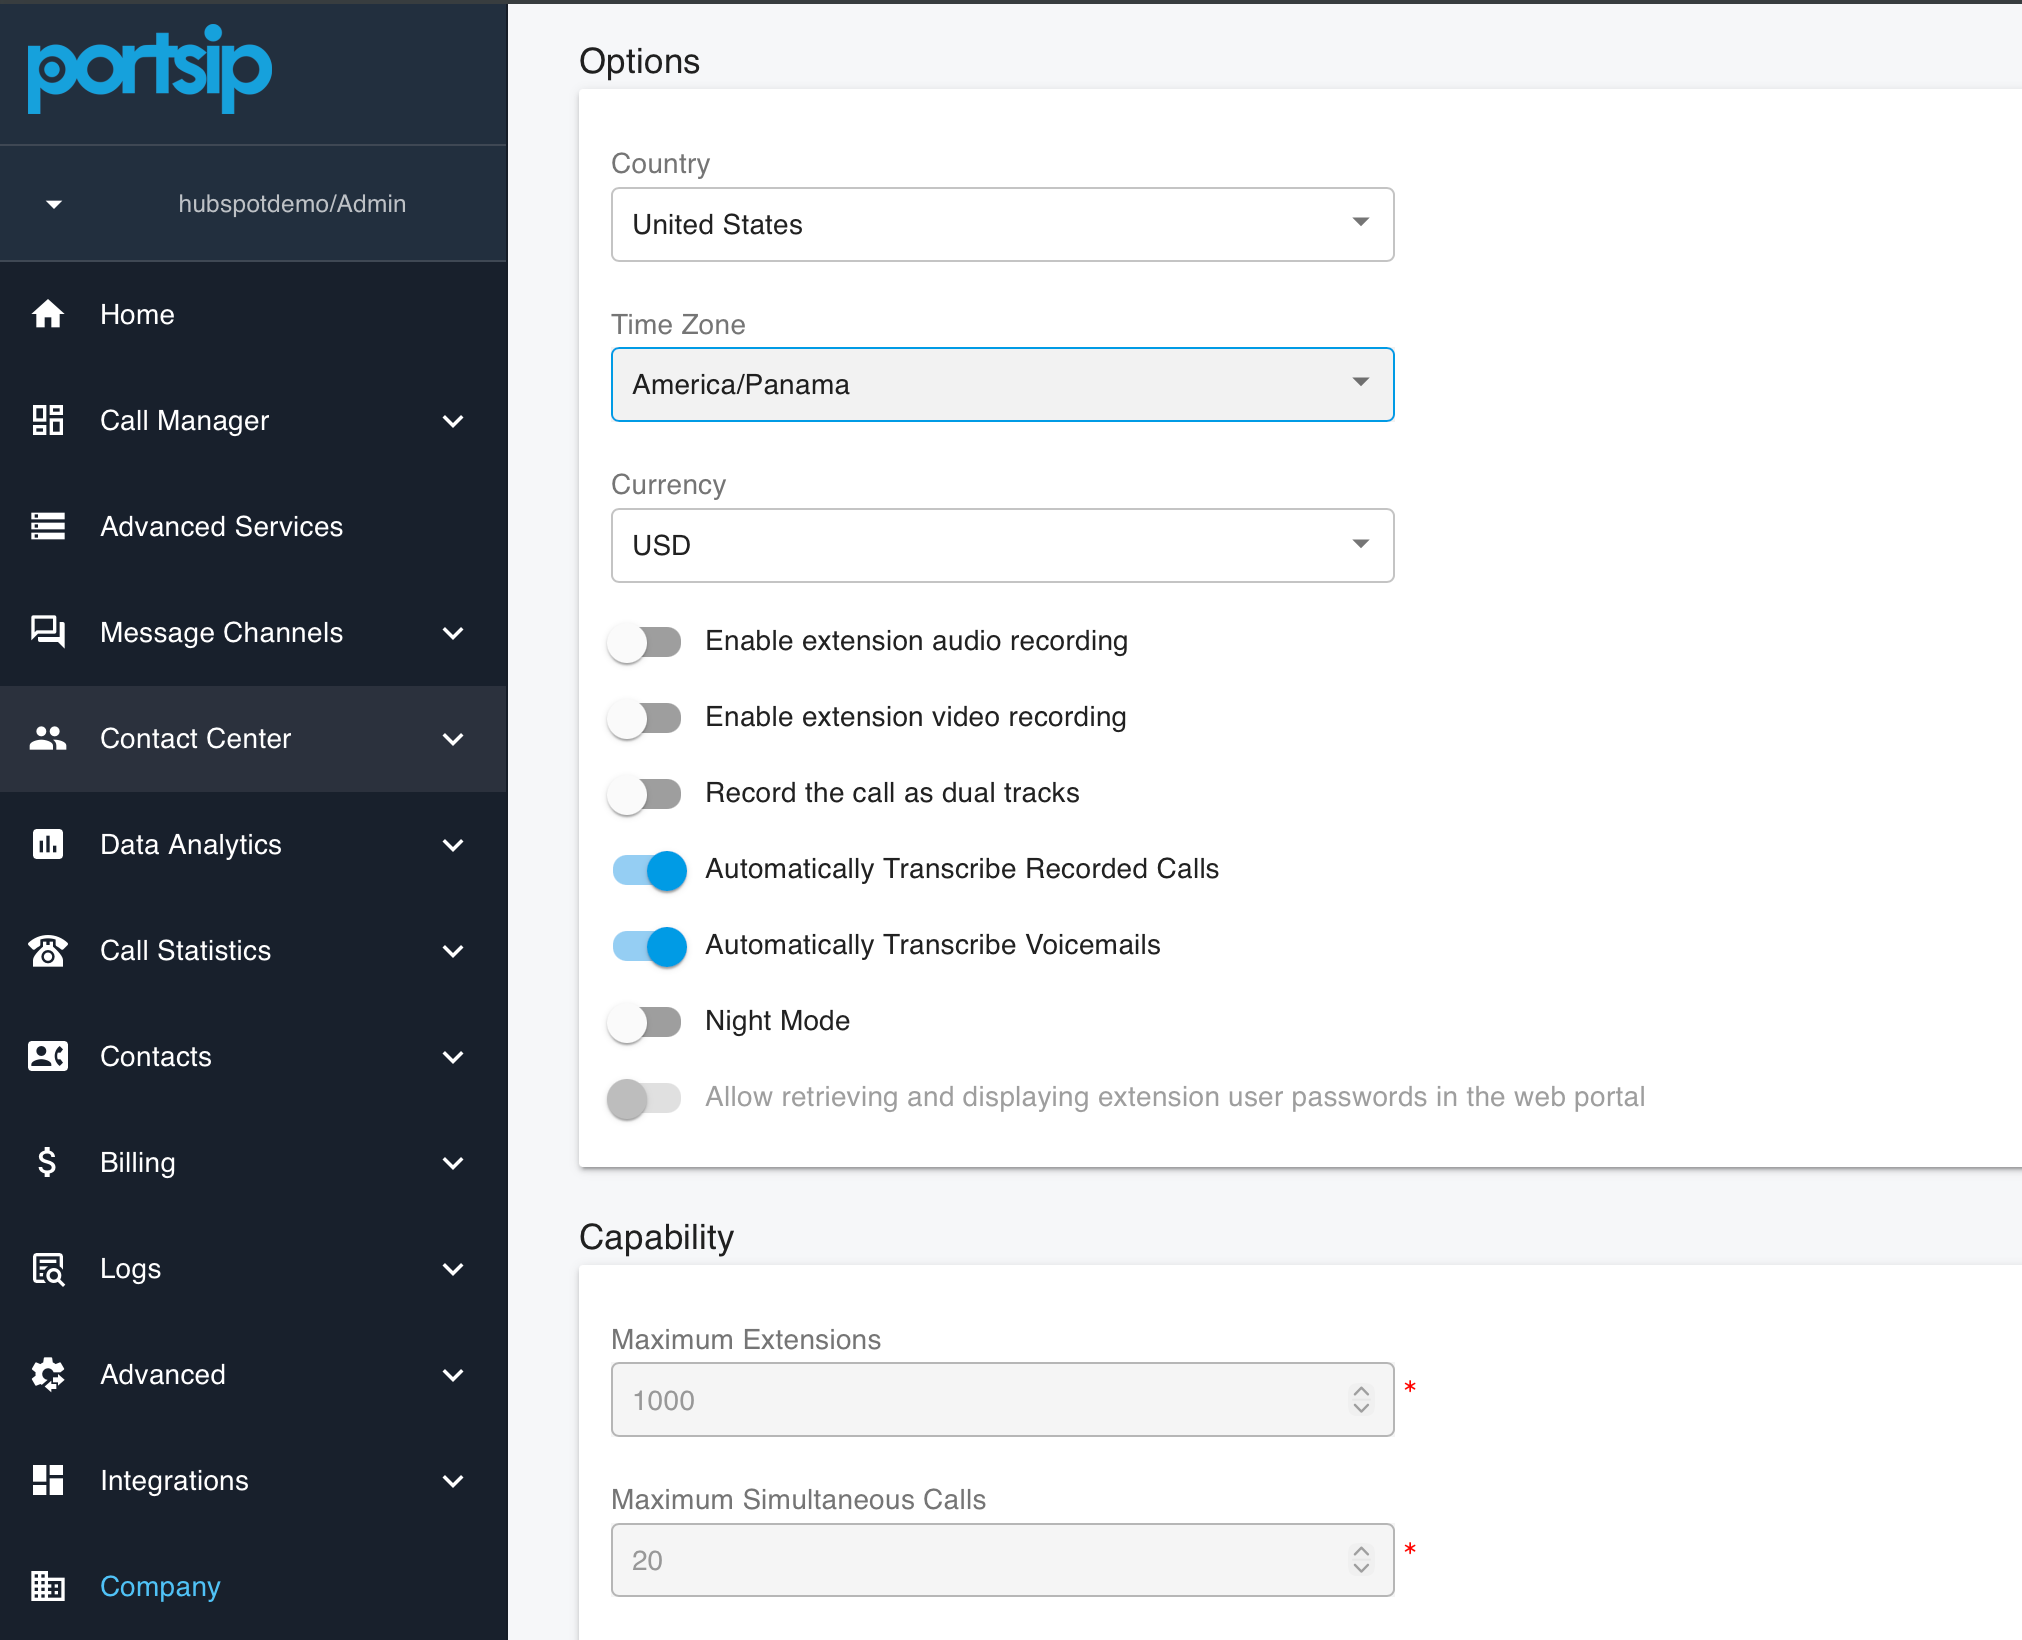Open the Time Zone dropdown
Image resolution: width=2022 pixels, height=1640 pixels.
(x=1002, y=385)
